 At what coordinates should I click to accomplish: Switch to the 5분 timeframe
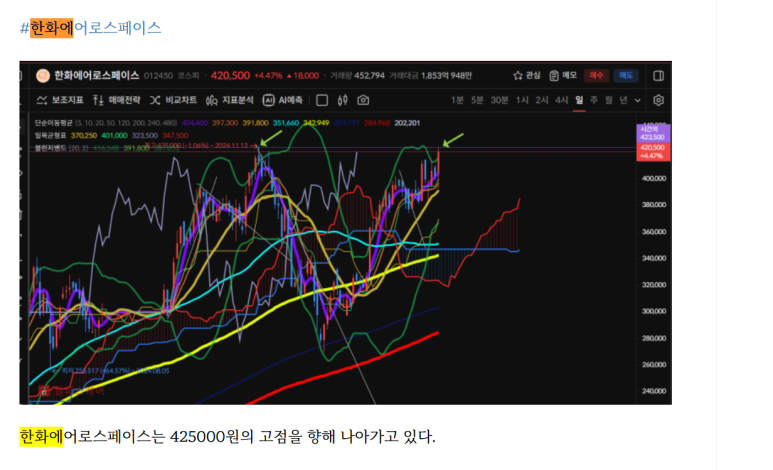tap(477, 100)
